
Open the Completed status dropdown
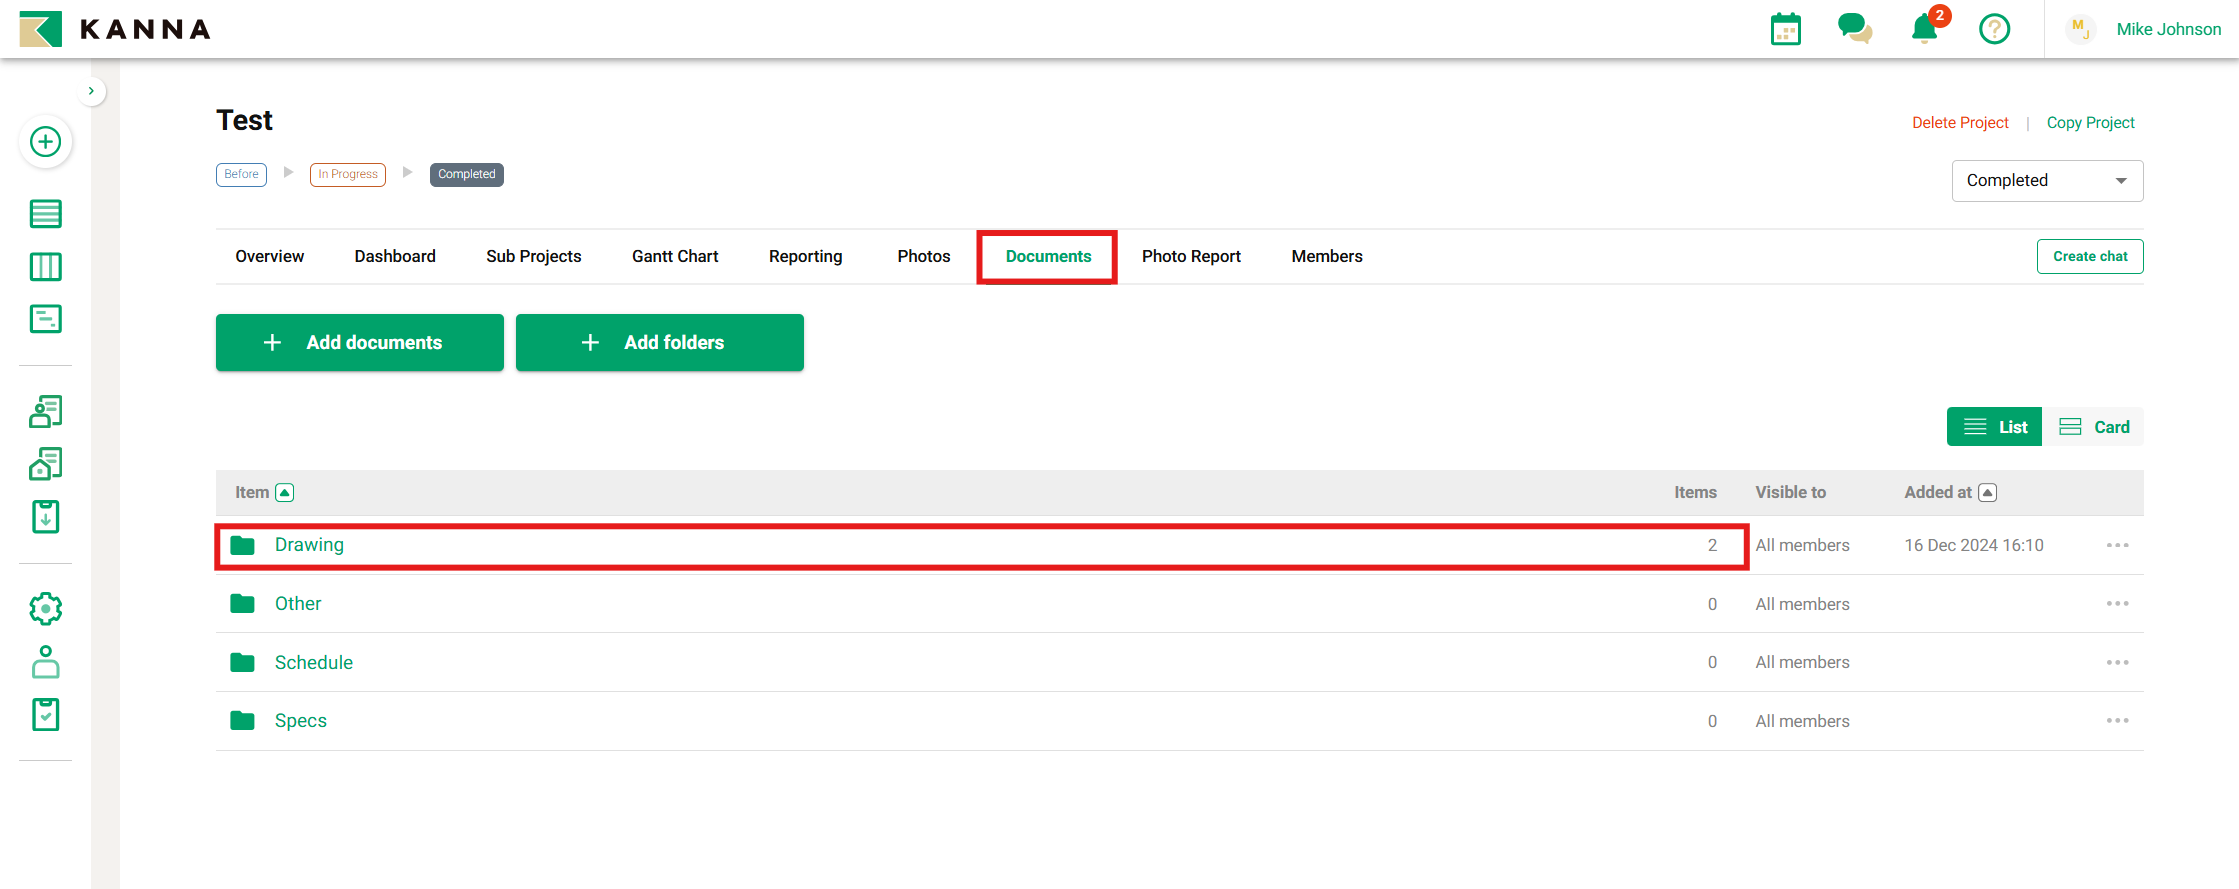[2046, 181]
